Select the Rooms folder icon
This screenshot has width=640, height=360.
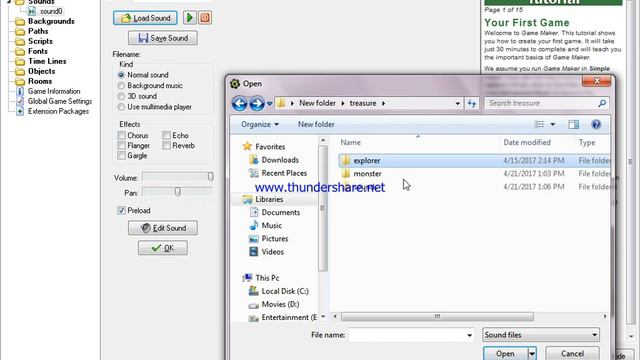tap(20, 81)
